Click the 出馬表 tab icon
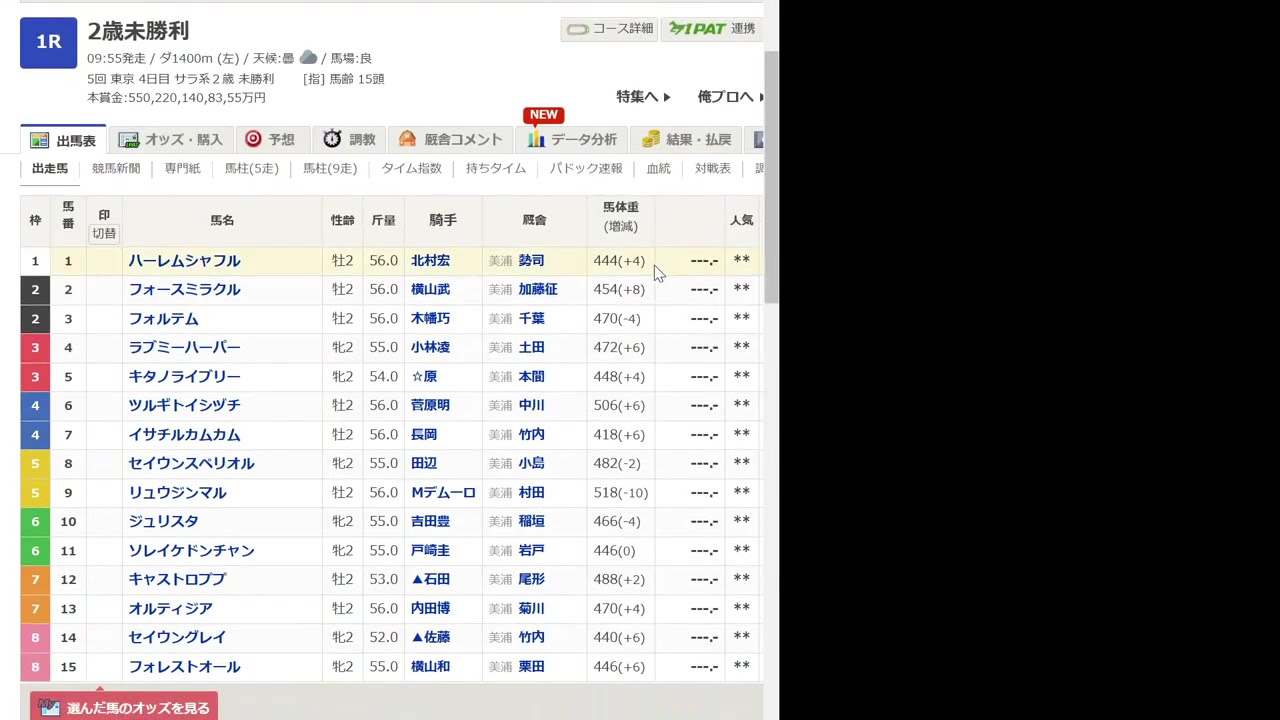This screenshot has height=720, width=1280. [39, 140]
